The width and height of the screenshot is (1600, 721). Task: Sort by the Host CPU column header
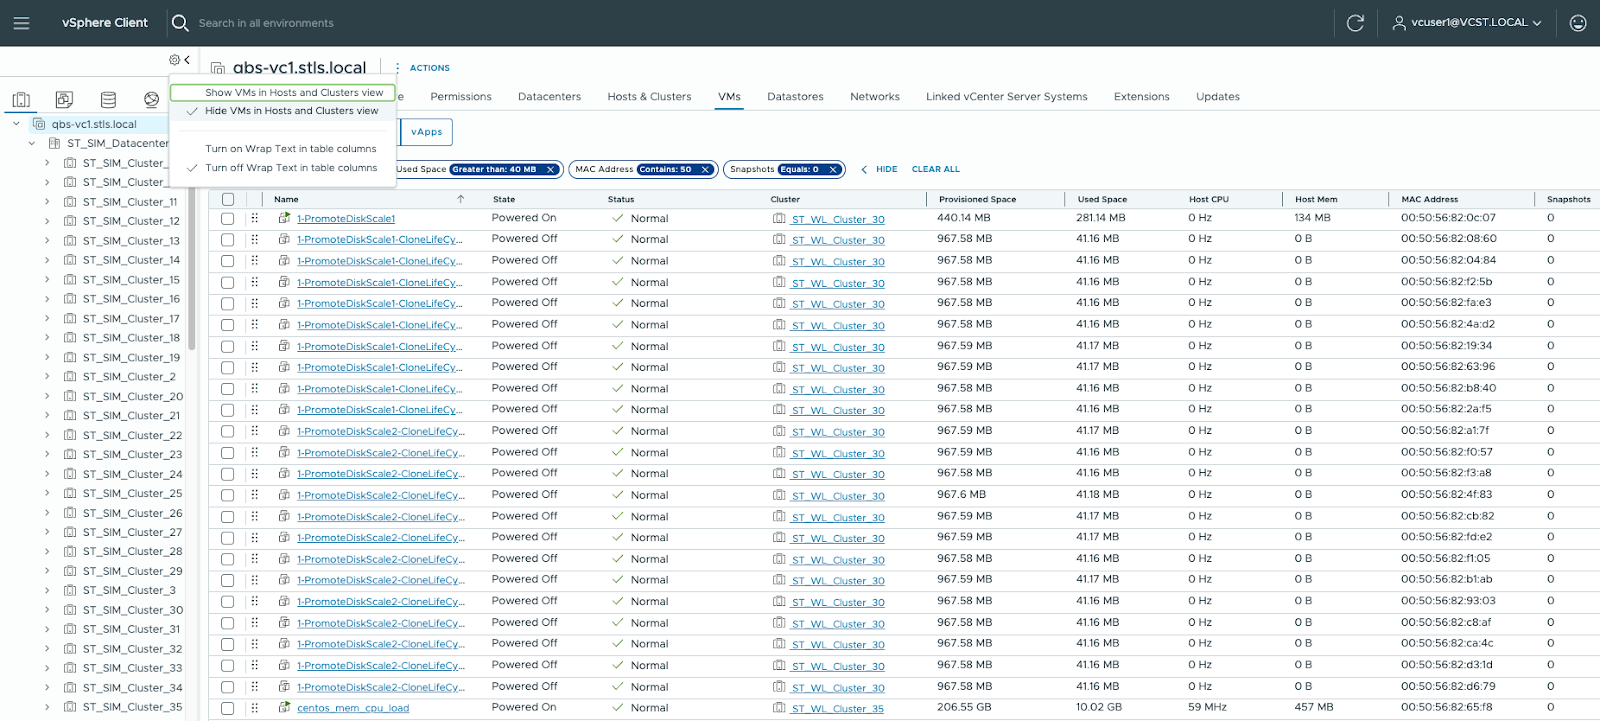[1208, 199]
